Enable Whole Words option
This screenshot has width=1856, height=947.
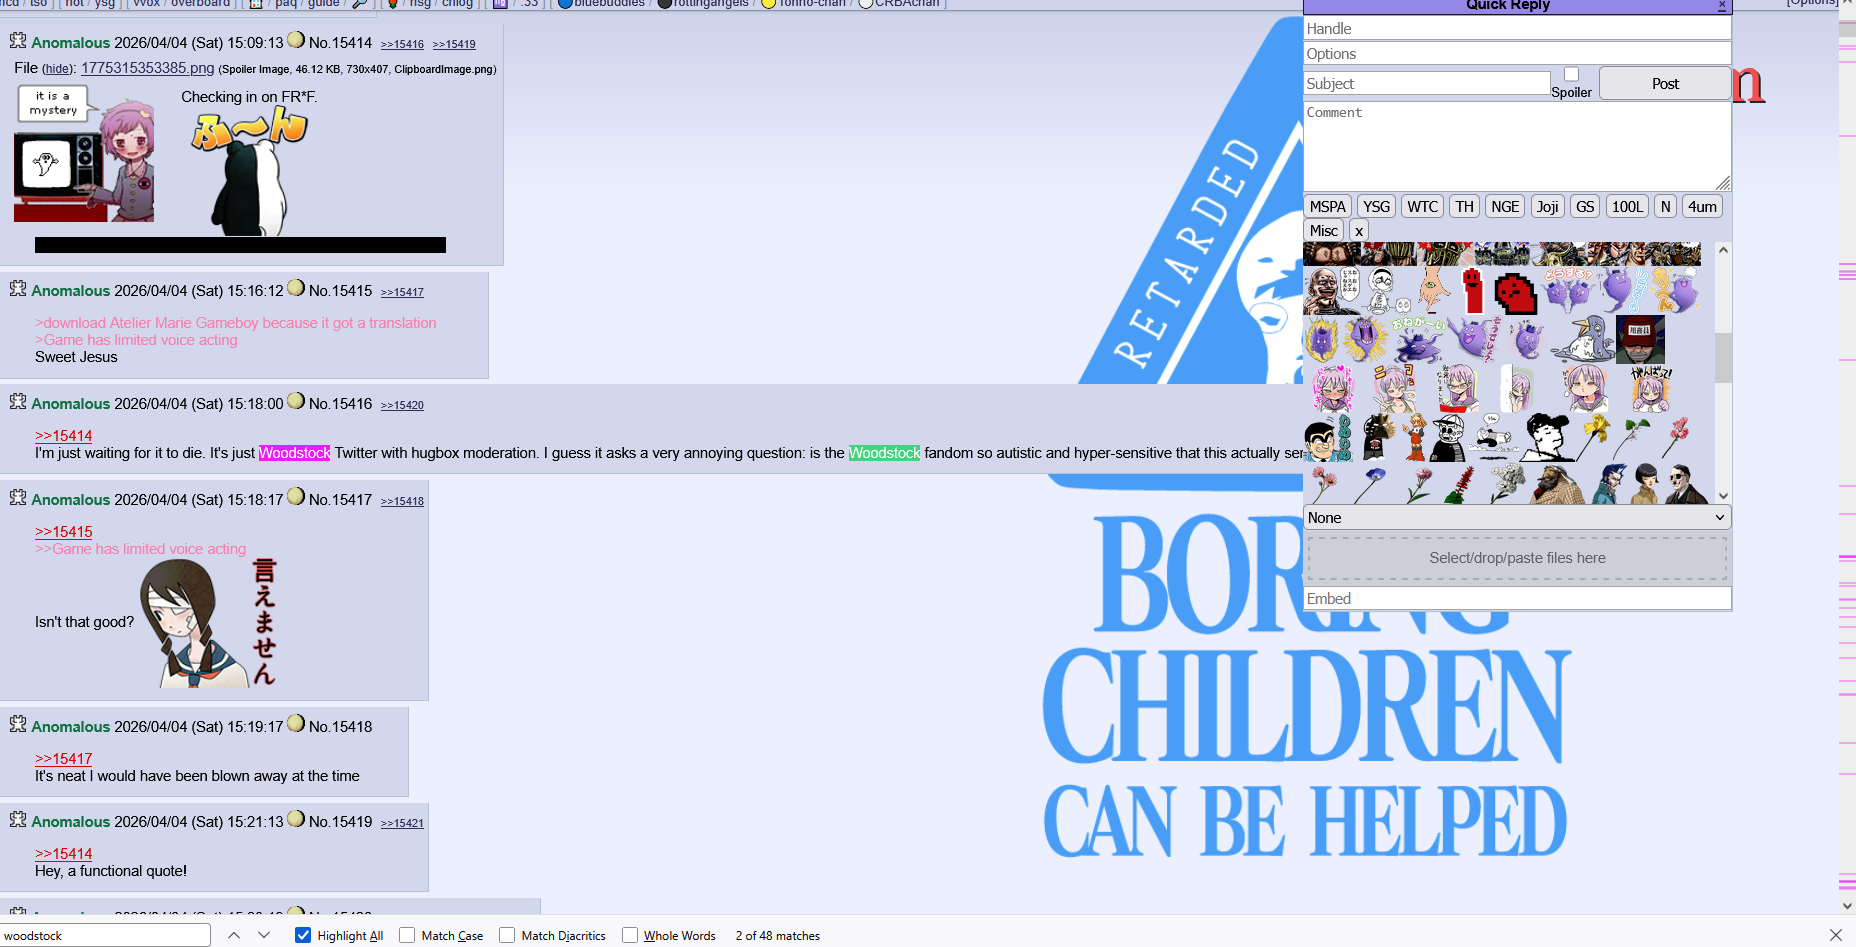[x=630, y=935]
